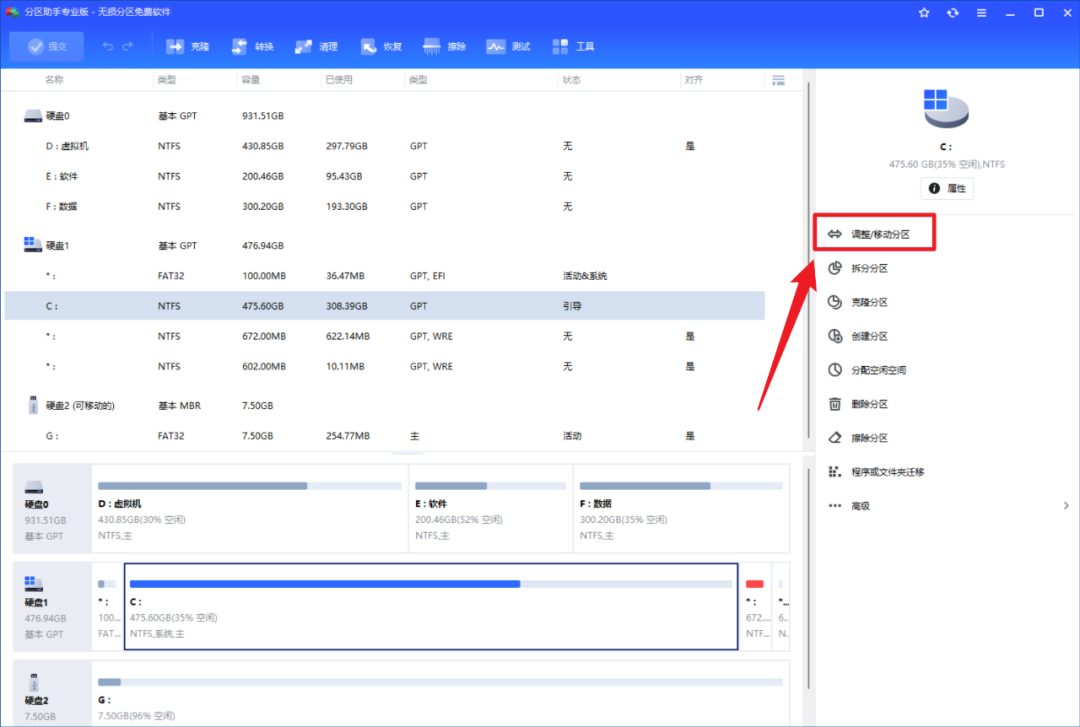
Task: Open the hamburger menu in title bar
Action: 982,12
